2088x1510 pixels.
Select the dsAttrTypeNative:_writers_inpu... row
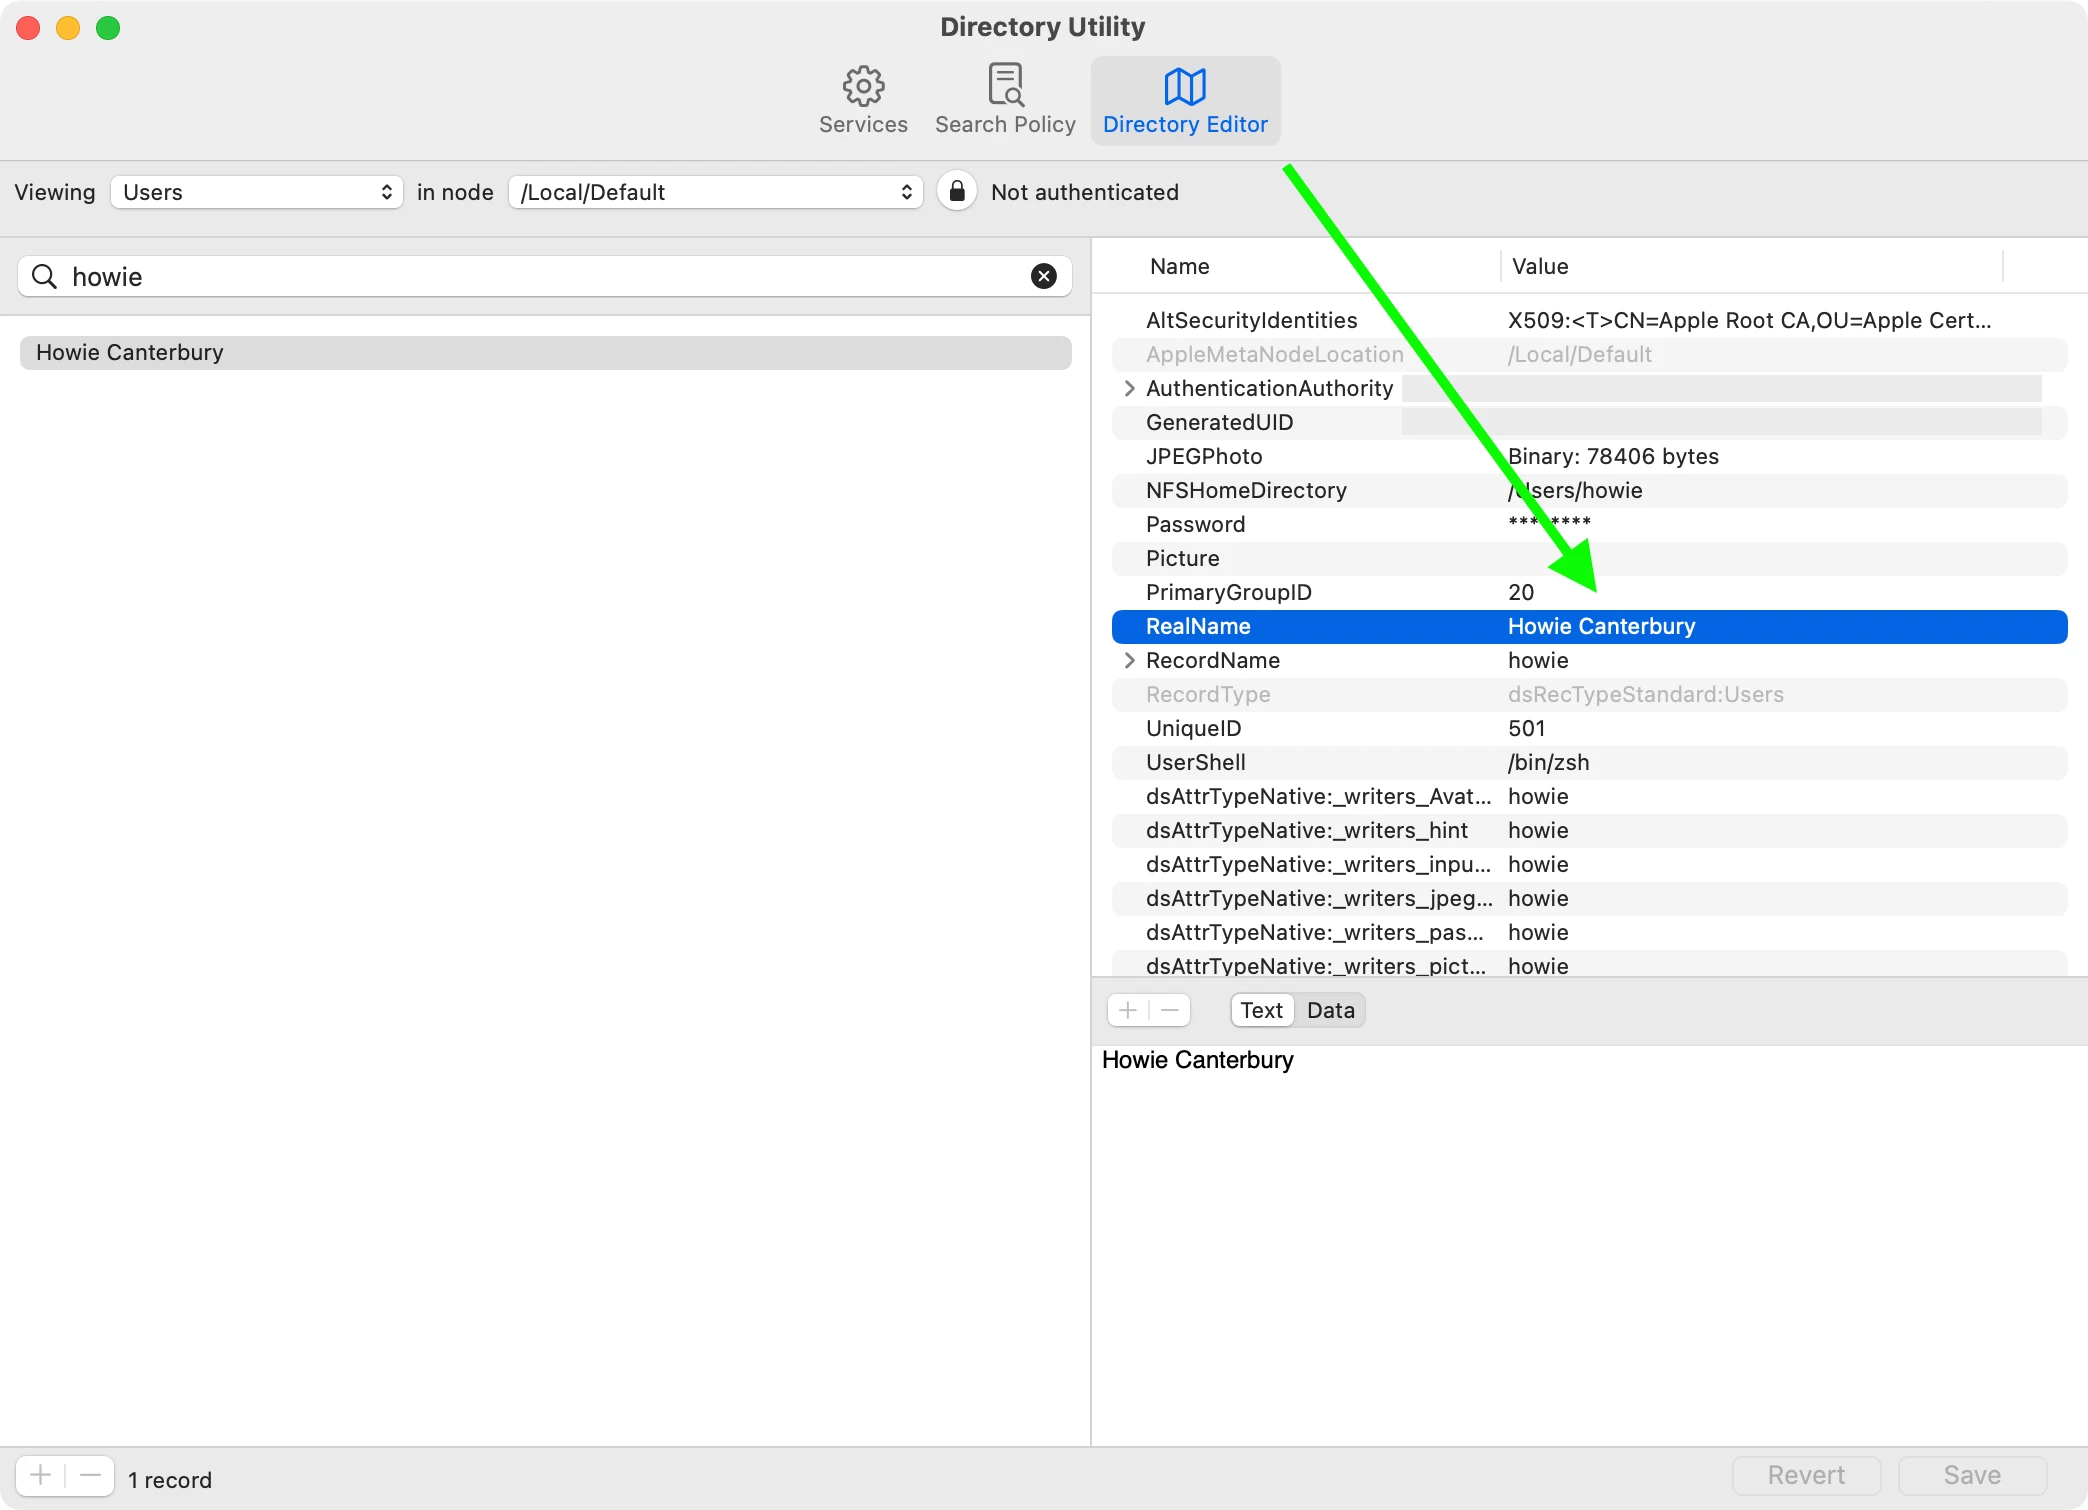click(1590, 864)
